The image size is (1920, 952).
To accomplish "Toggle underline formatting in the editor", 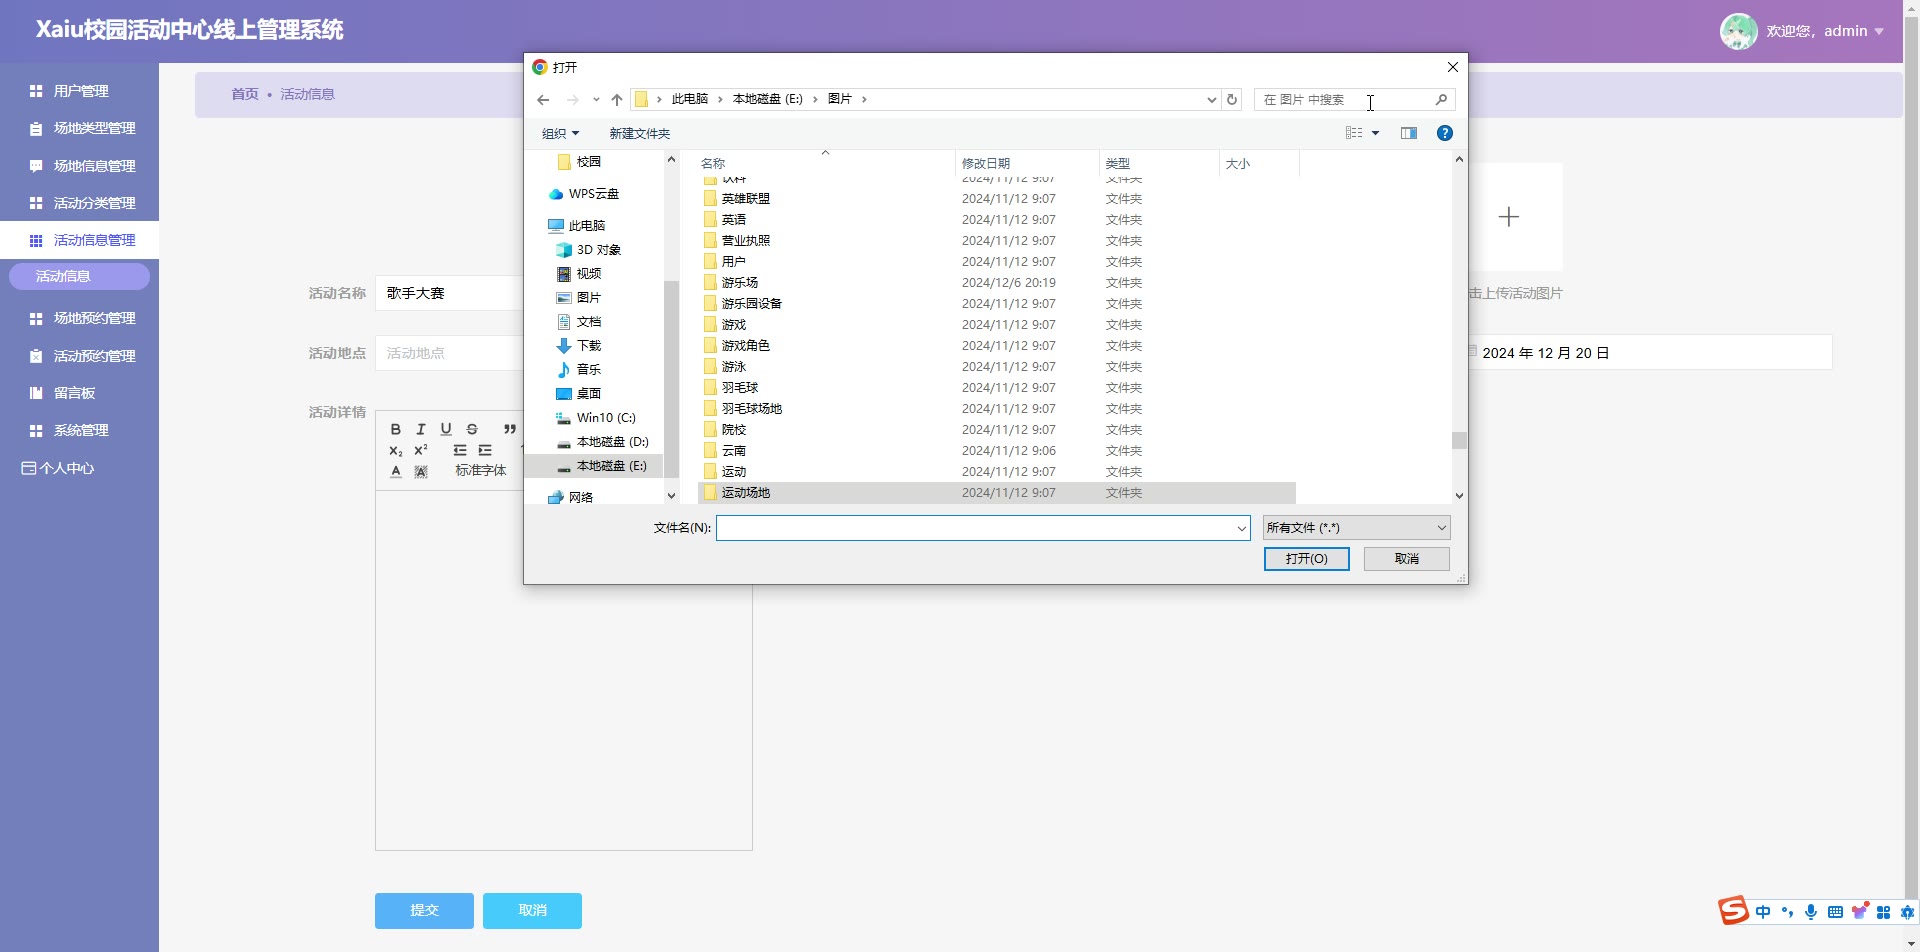I will pyautogui.click(x=446, y=429).
